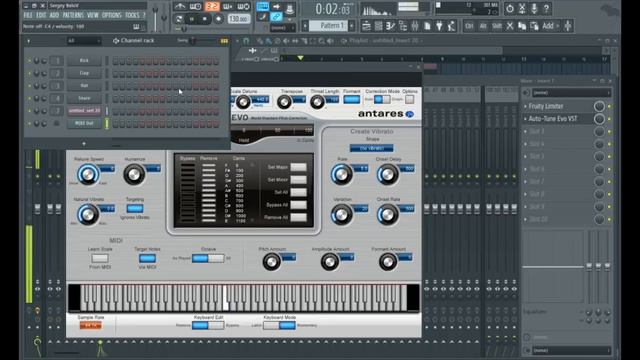This screenshot has width=640, height=360.
Task: Click the pause/play transport button
Action: click(192, 19)
